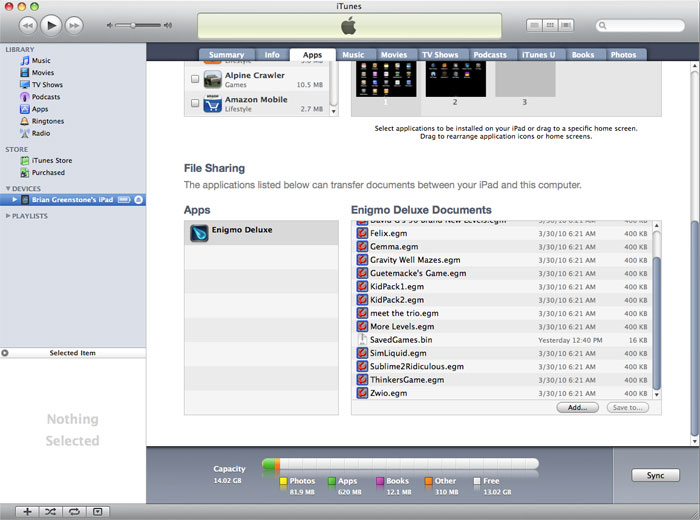Expand Brian Greenstone's iPad device
This screenshot has width=700, height=520.
pos(14,200)
